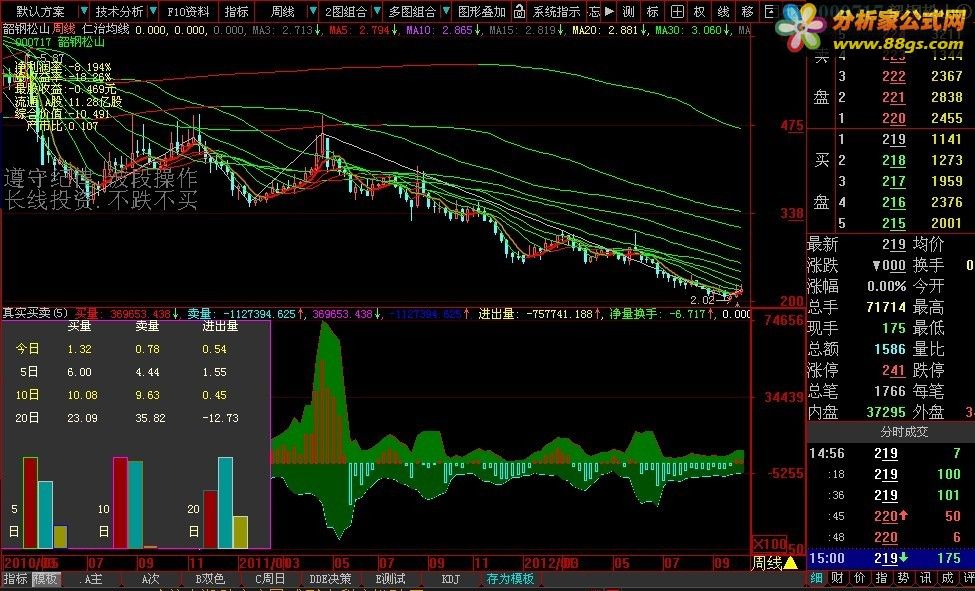Select the A主 template tab

92,579
